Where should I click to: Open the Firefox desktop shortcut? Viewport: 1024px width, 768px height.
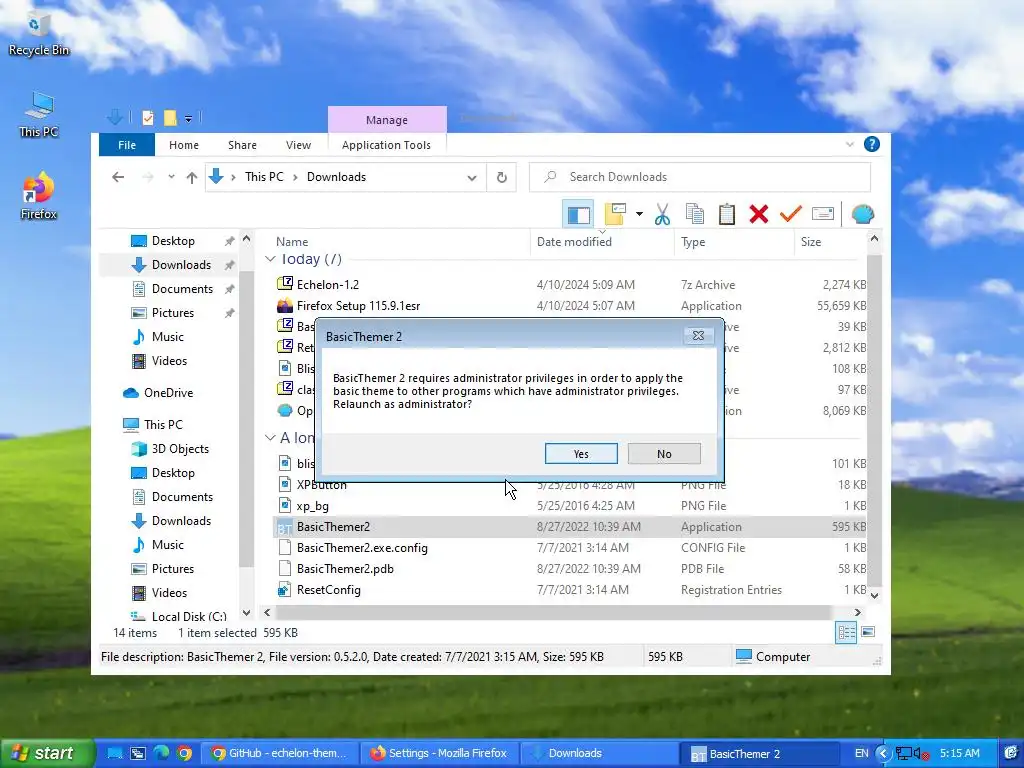coord(39,195)
